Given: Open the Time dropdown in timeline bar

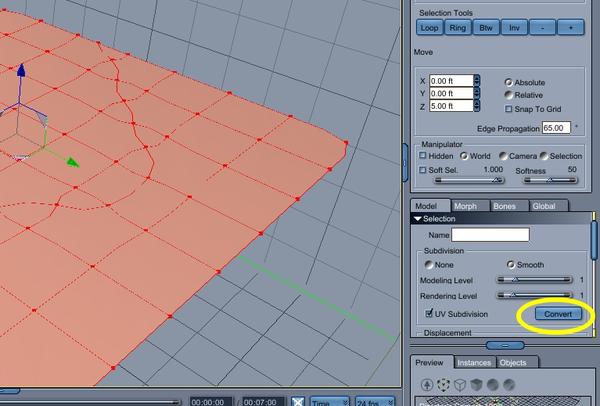Looking at the screenshot, I should coord(329,402).
